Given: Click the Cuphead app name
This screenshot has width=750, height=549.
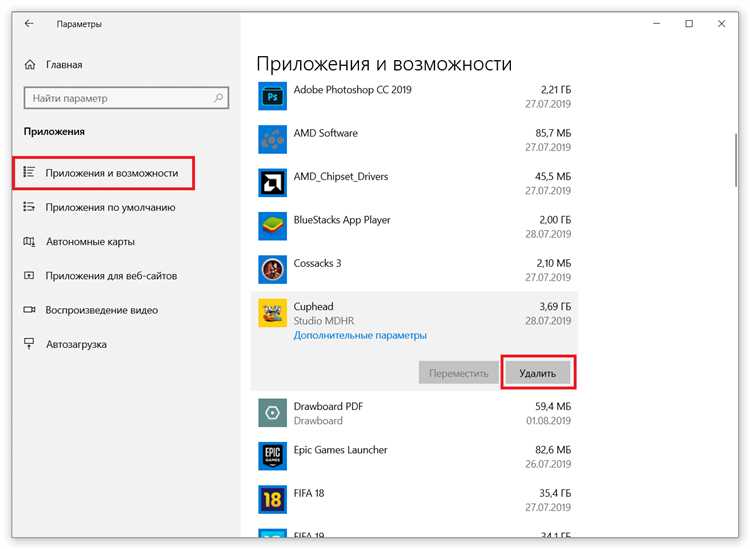Looking at the screenshot, I should click(313, 307).
